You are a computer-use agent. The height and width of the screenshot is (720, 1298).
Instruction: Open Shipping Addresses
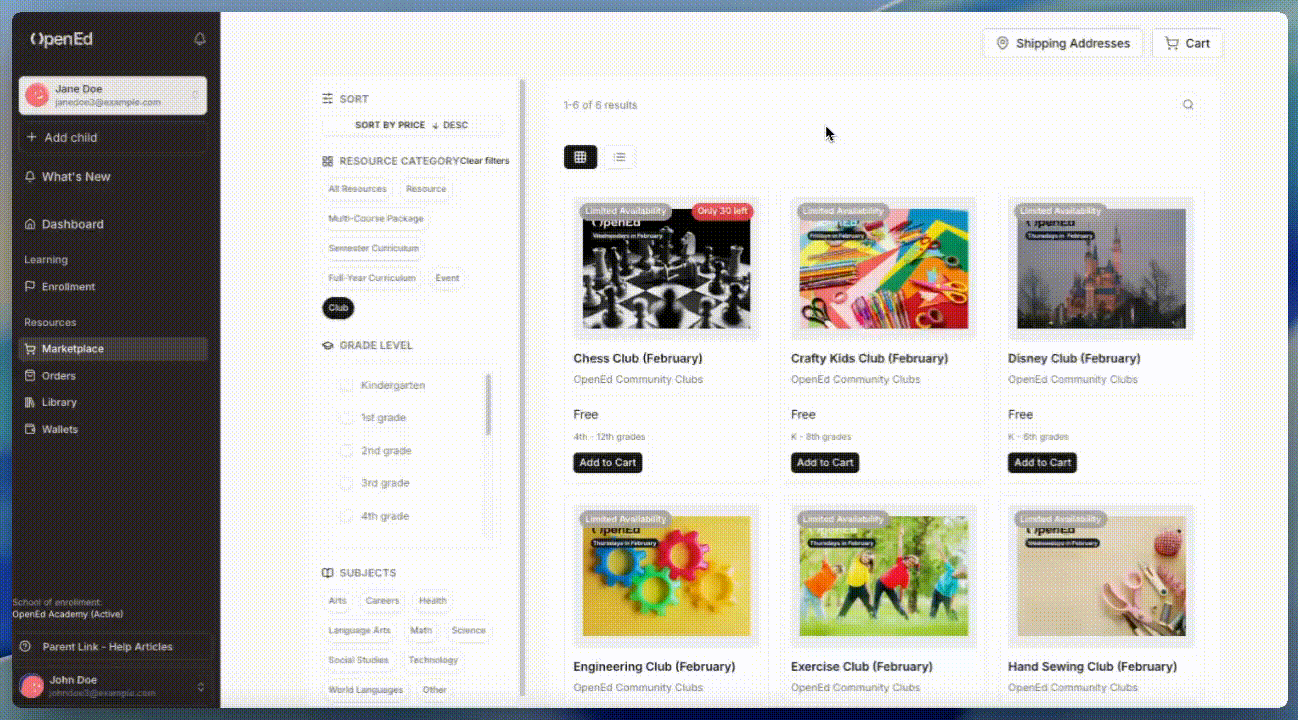tap(1062, 44)
